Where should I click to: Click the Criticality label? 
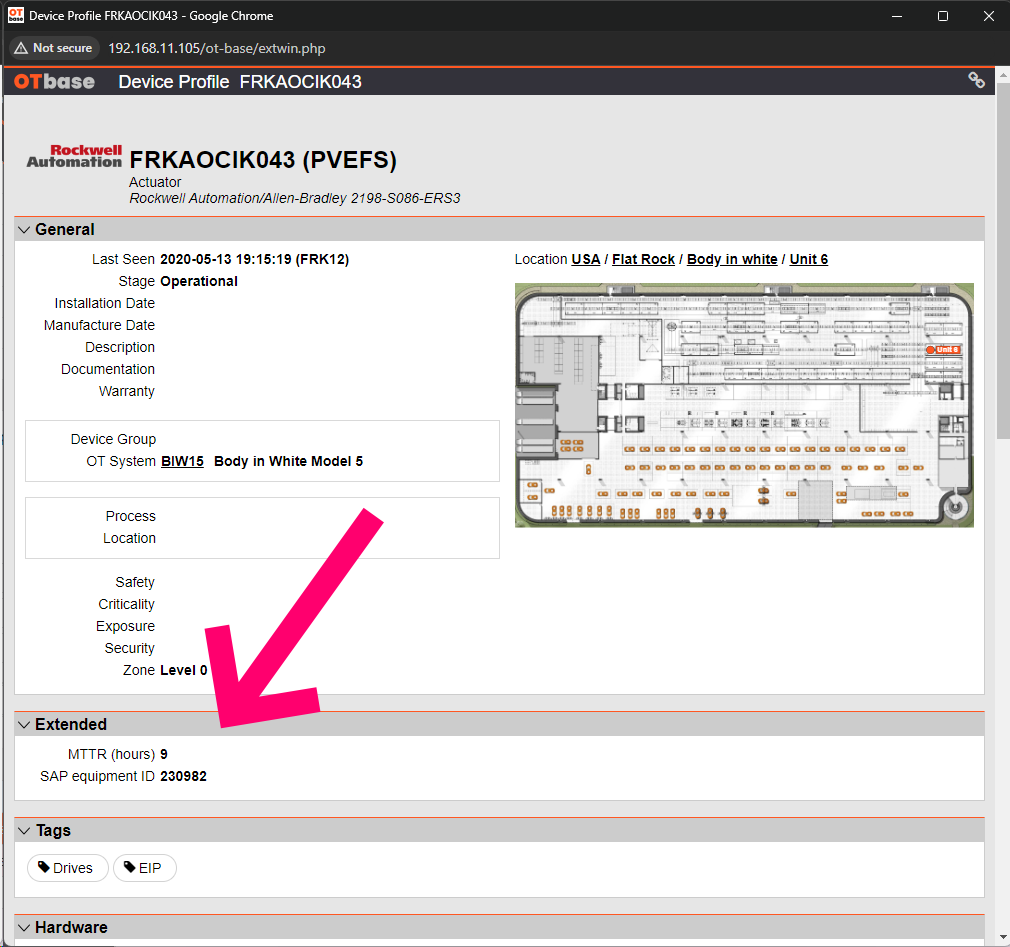point(126,604)
